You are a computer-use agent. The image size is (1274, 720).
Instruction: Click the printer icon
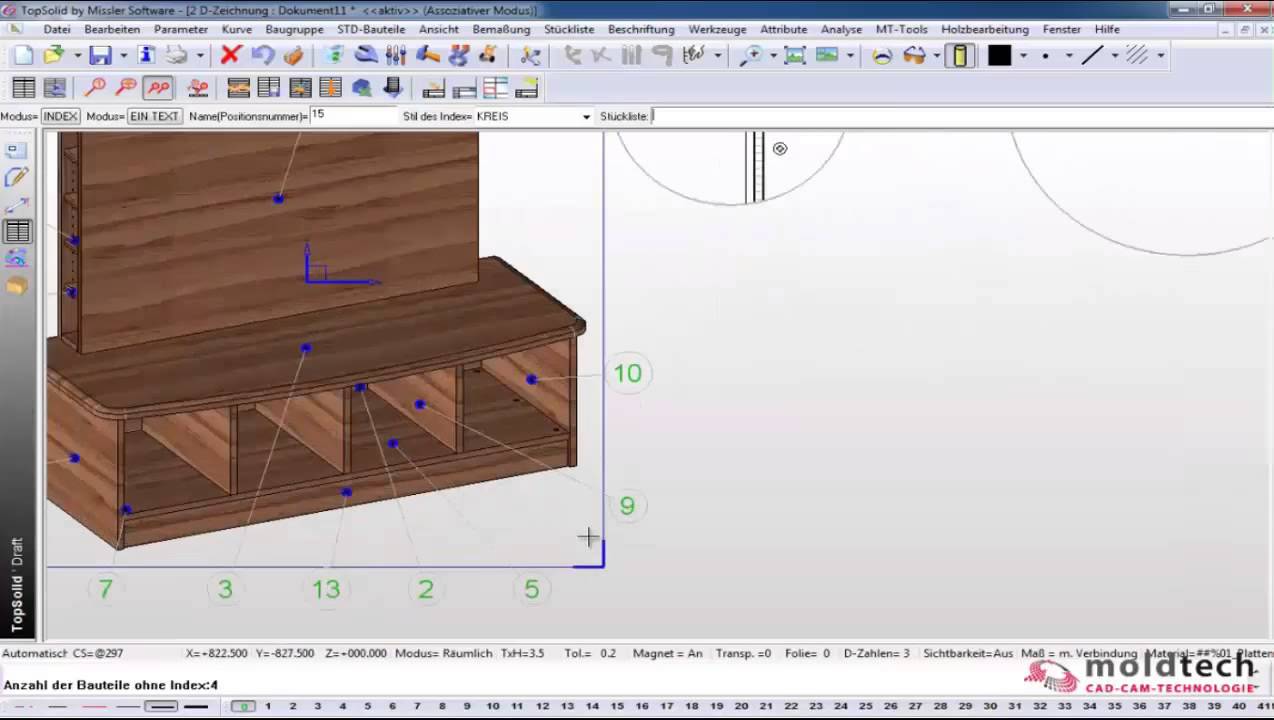pyautogui.click(x=177, y=56)
